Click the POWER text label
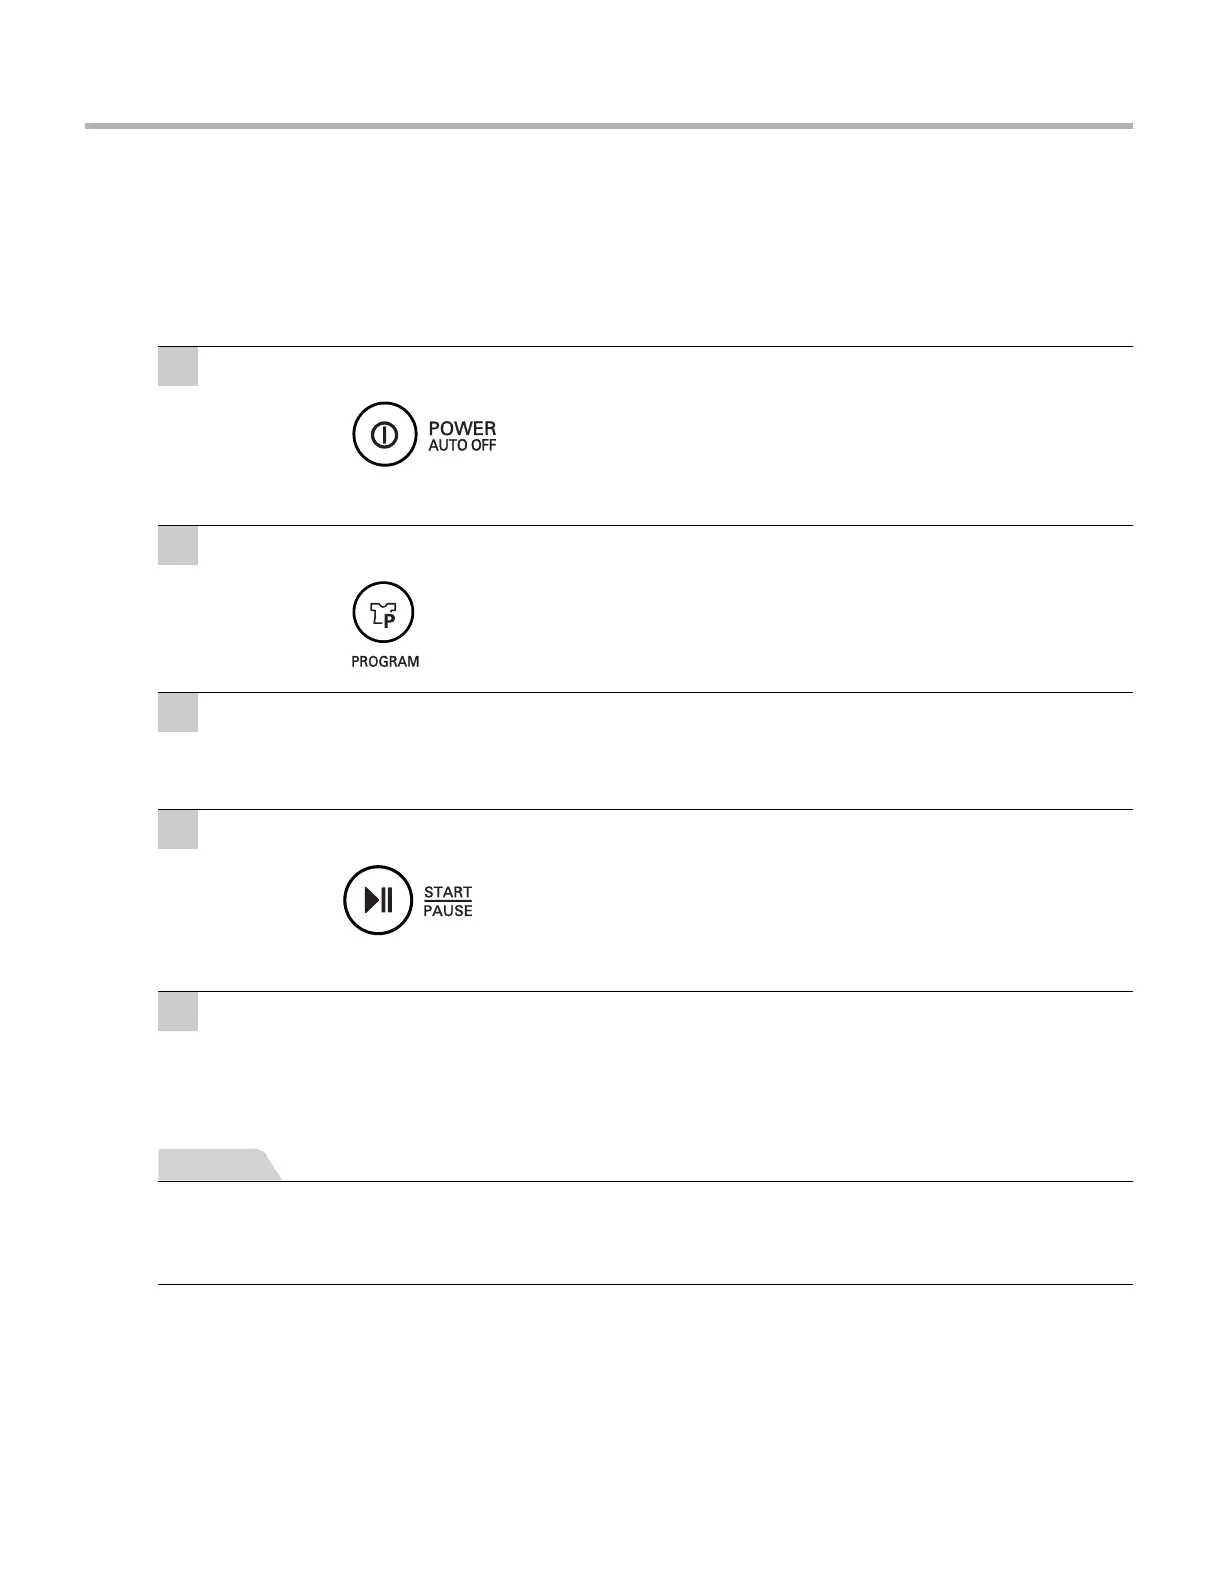This screenshot has height=1586, width=1218. (x=462, y=429)
